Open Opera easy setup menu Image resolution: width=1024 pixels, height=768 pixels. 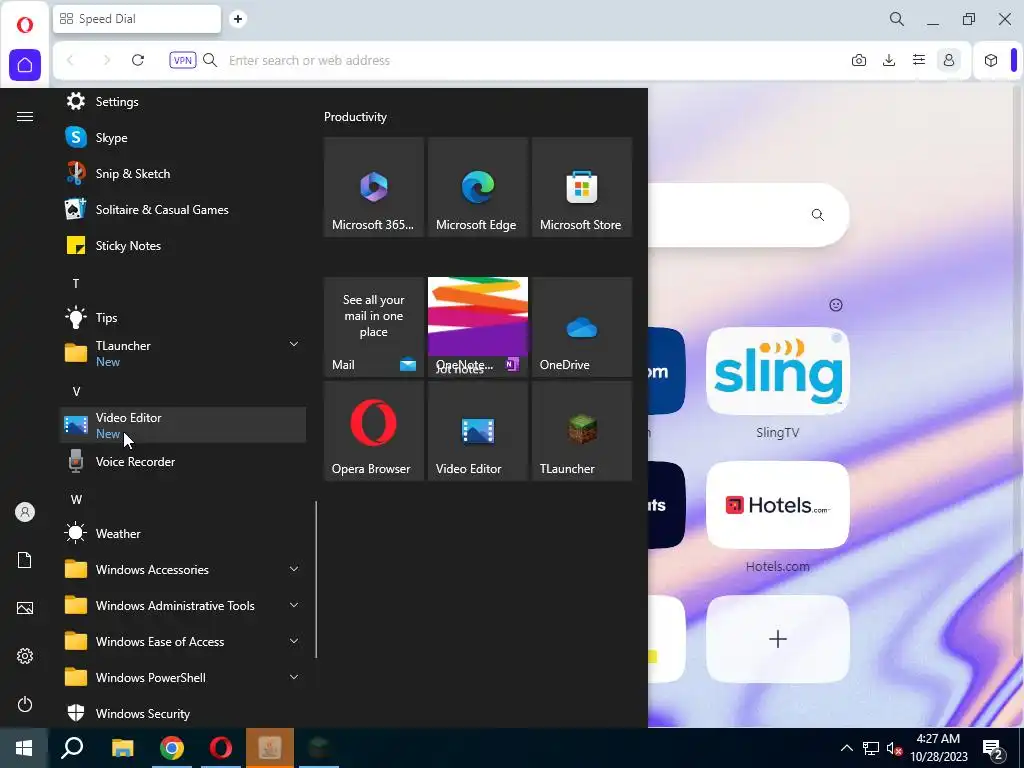pos(919,60)
